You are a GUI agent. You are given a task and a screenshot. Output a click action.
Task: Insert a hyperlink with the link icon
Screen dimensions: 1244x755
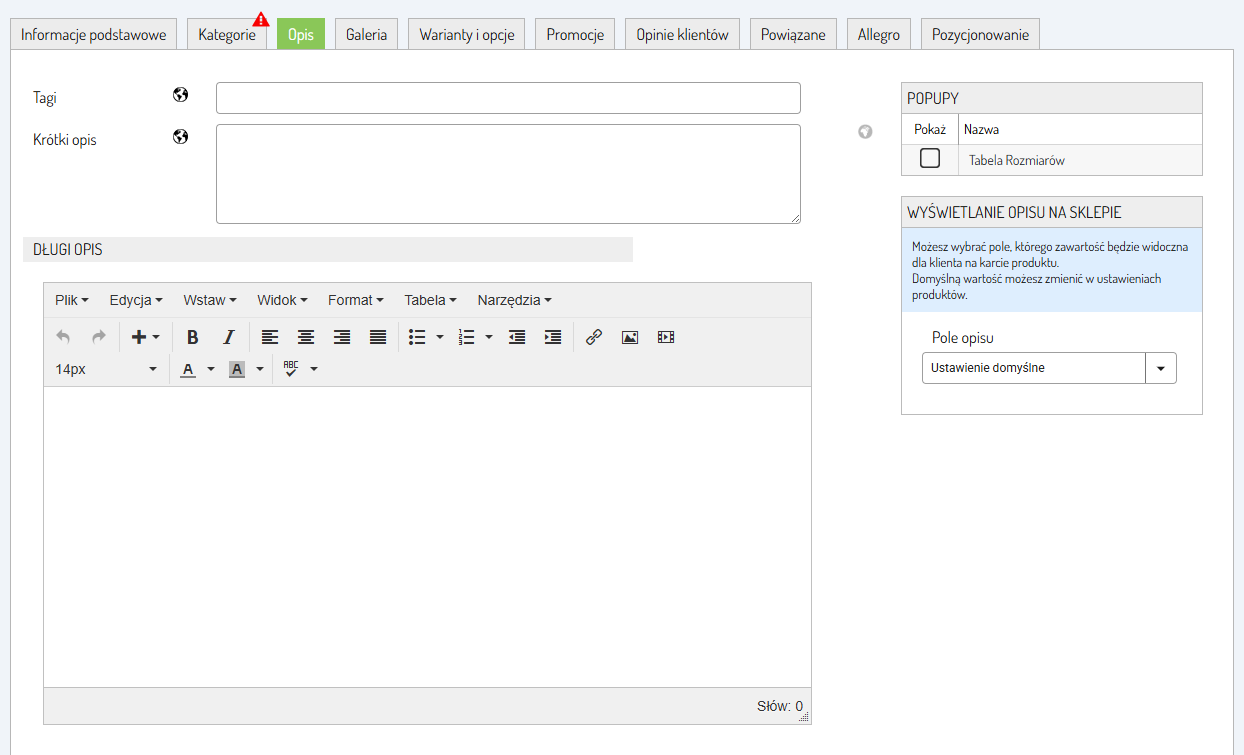594,338
